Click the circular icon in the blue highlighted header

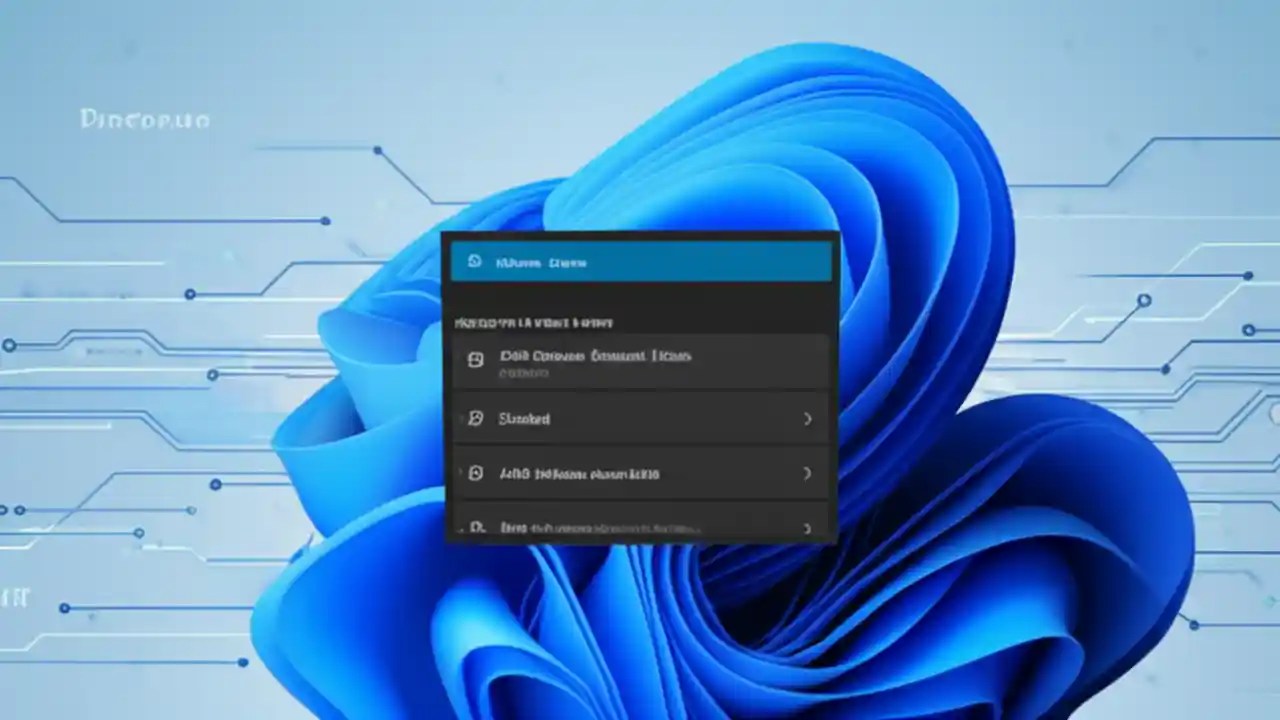pyautogui.click(x=474, y=262)
